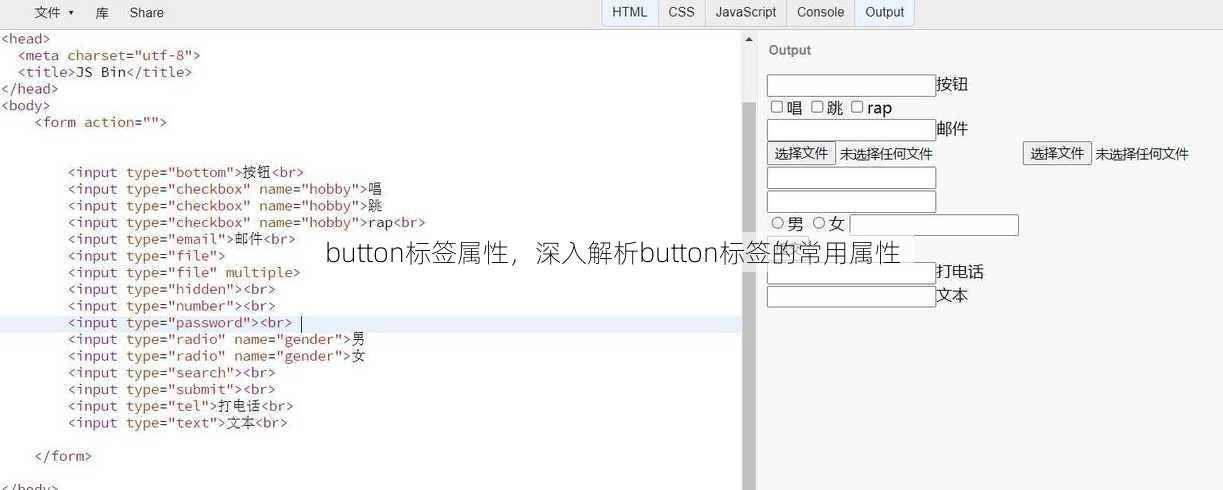Click the <head> line in code
This screenshot has height=490, width=1223.
click(x=25, y=39)
